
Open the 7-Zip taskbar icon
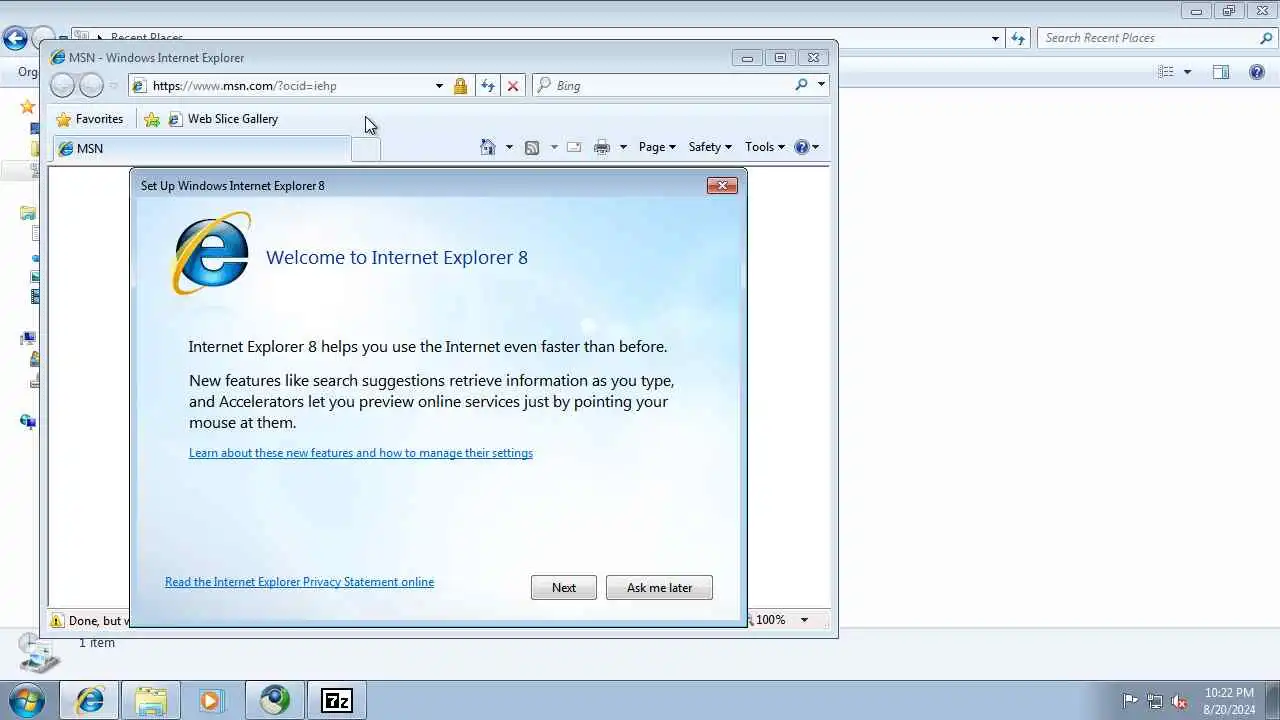point(336,700)
